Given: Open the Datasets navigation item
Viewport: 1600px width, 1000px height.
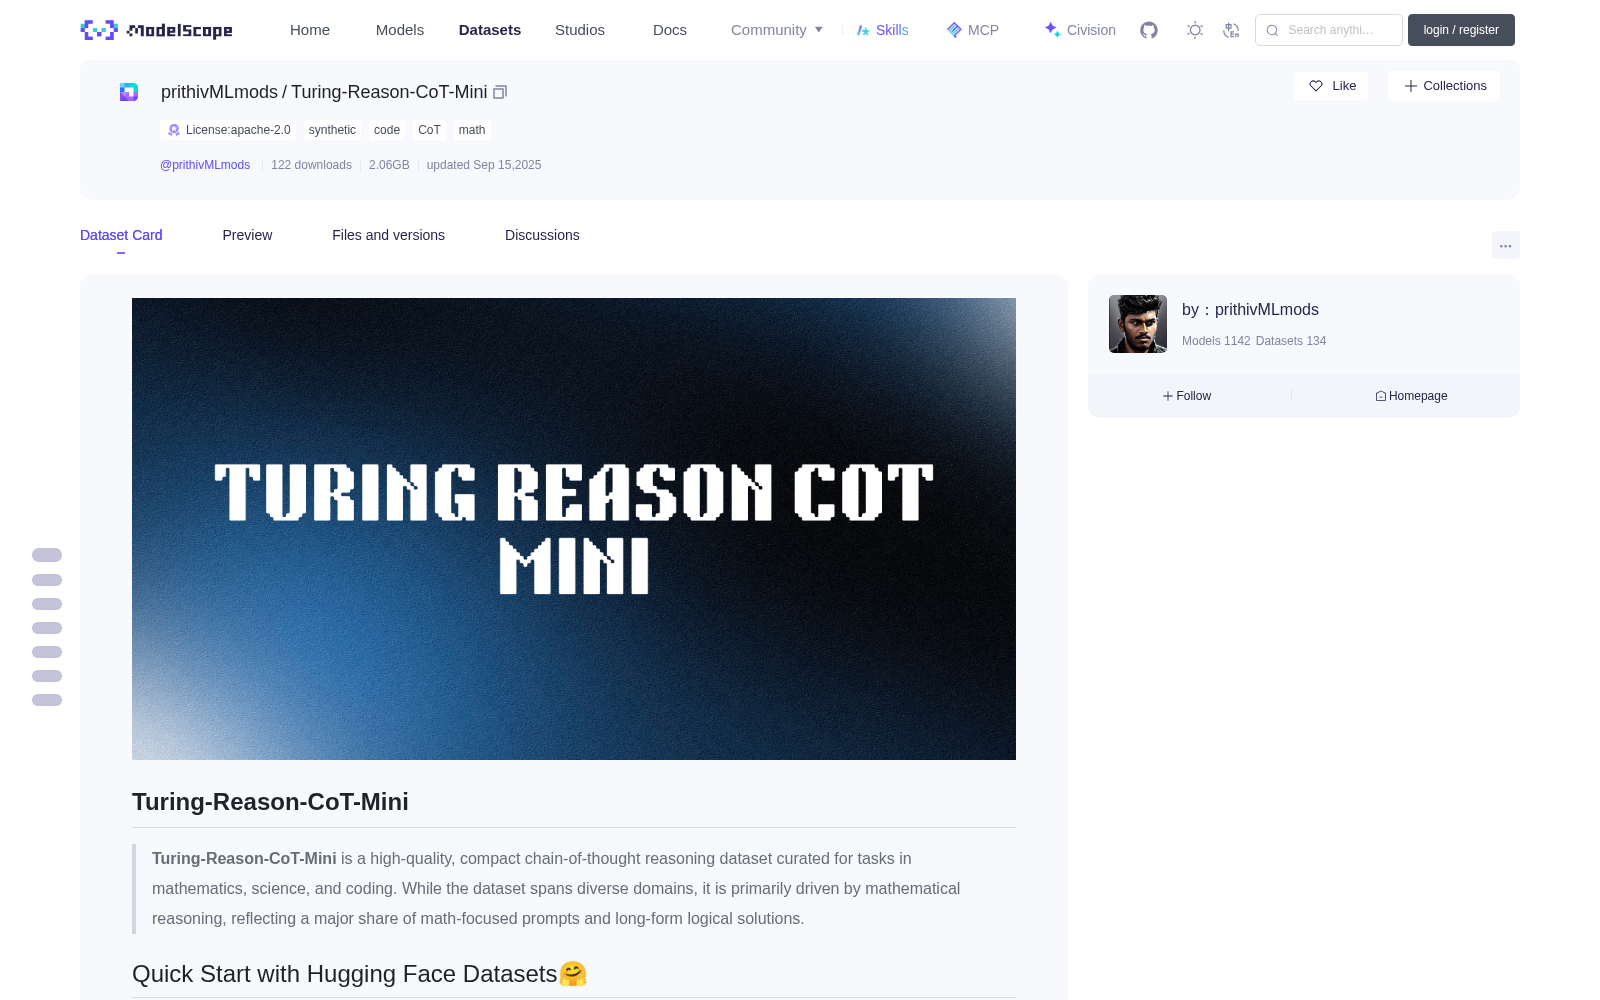Looking at the screenshot, I should pyautogui.click(x=490, y=30).
